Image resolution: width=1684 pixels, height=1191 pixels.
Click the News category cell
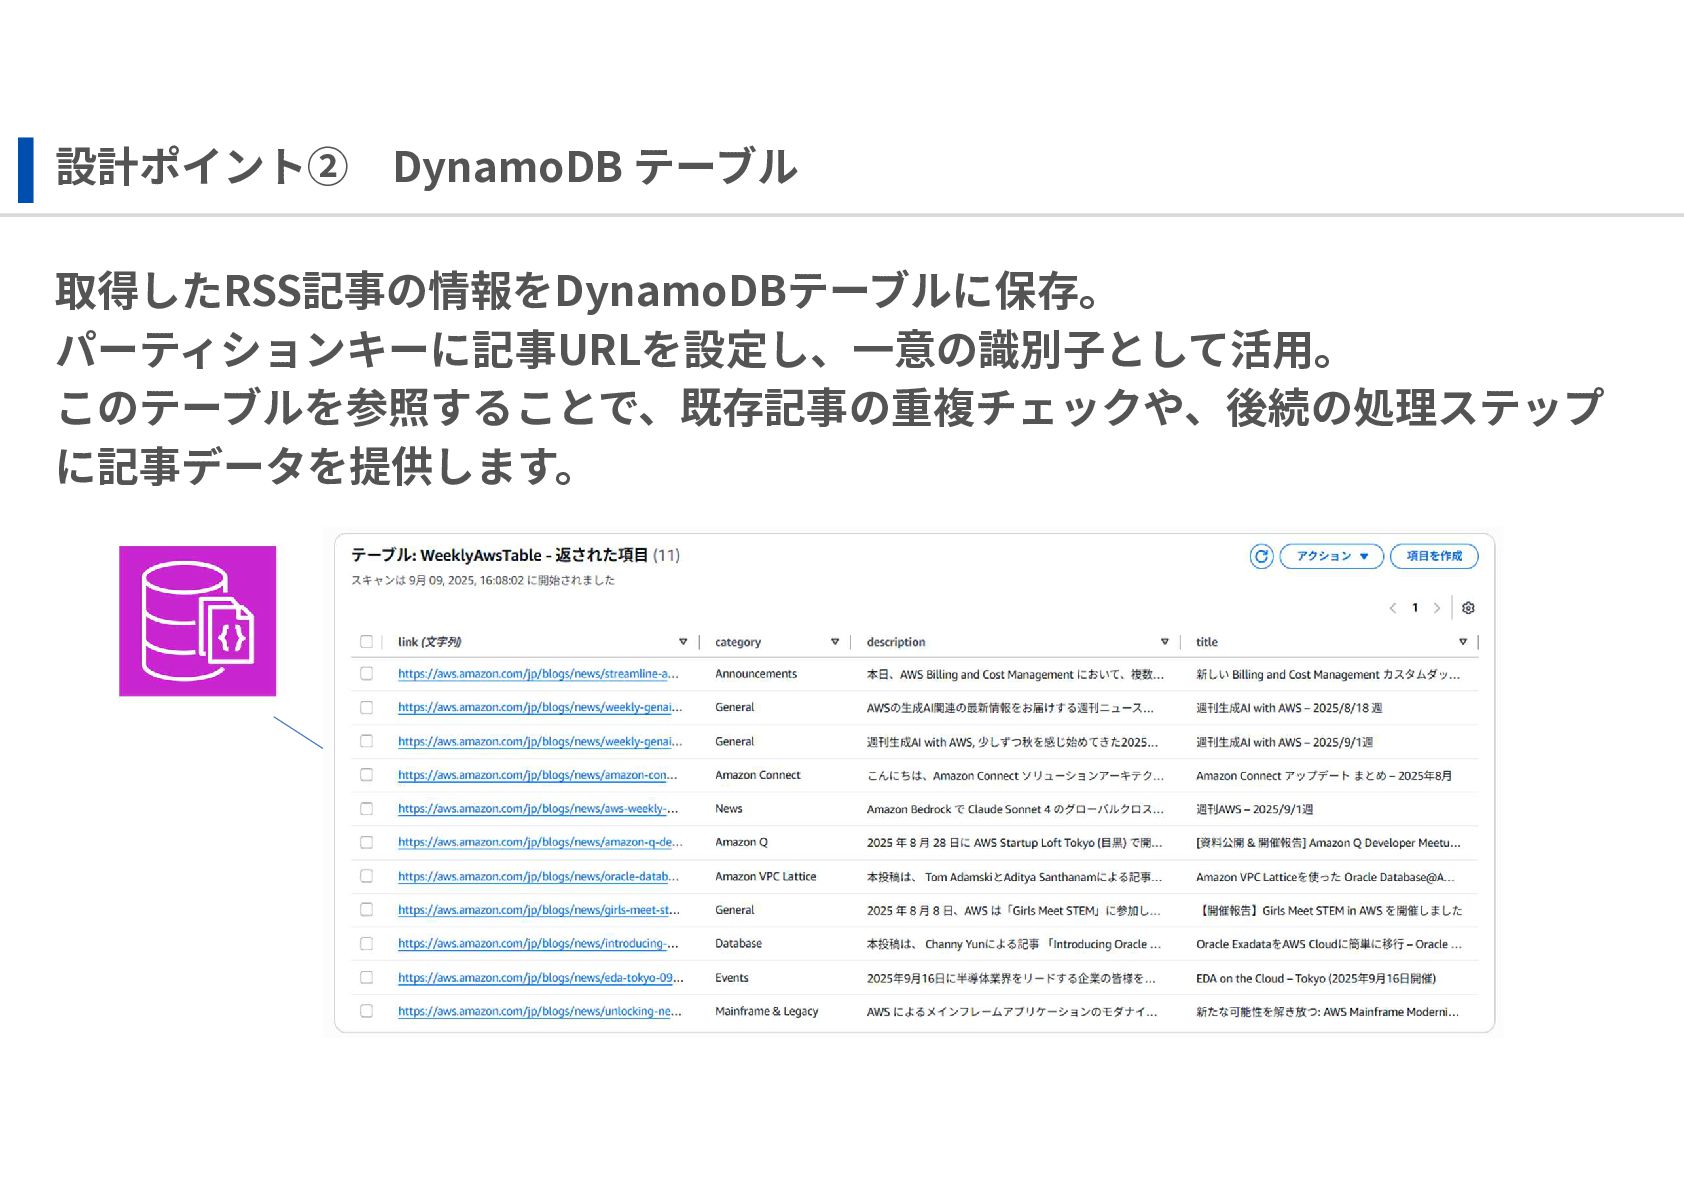[729, 809]
